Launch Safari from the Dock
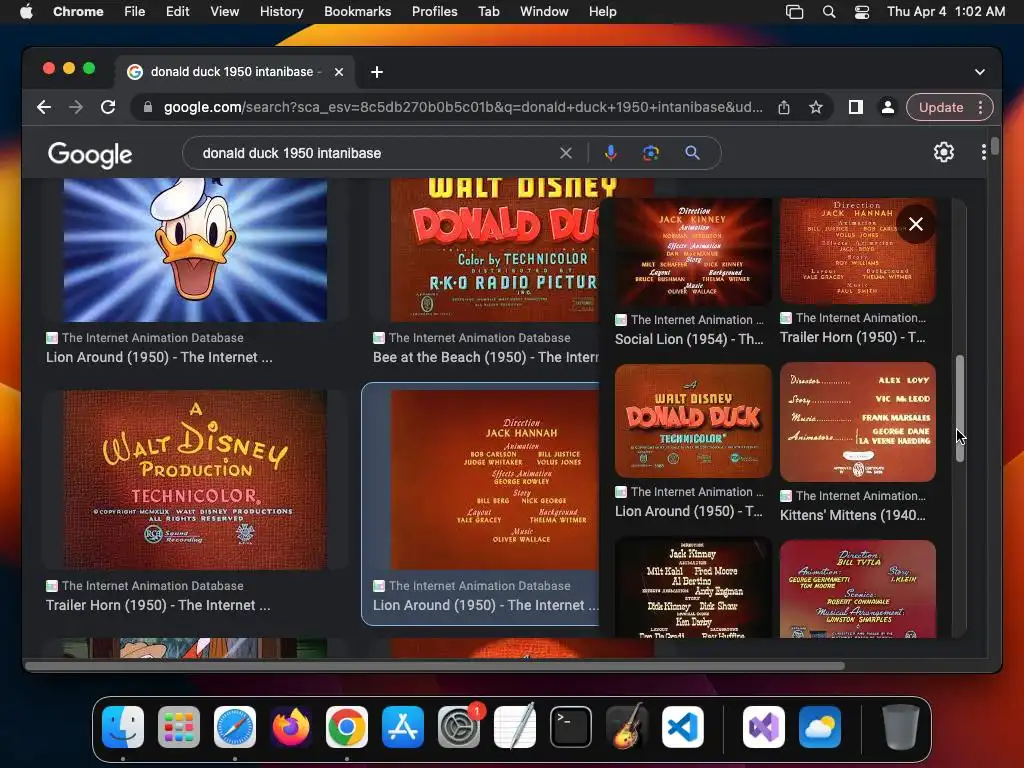1024x768 pixels. click(x=234, y=726)
